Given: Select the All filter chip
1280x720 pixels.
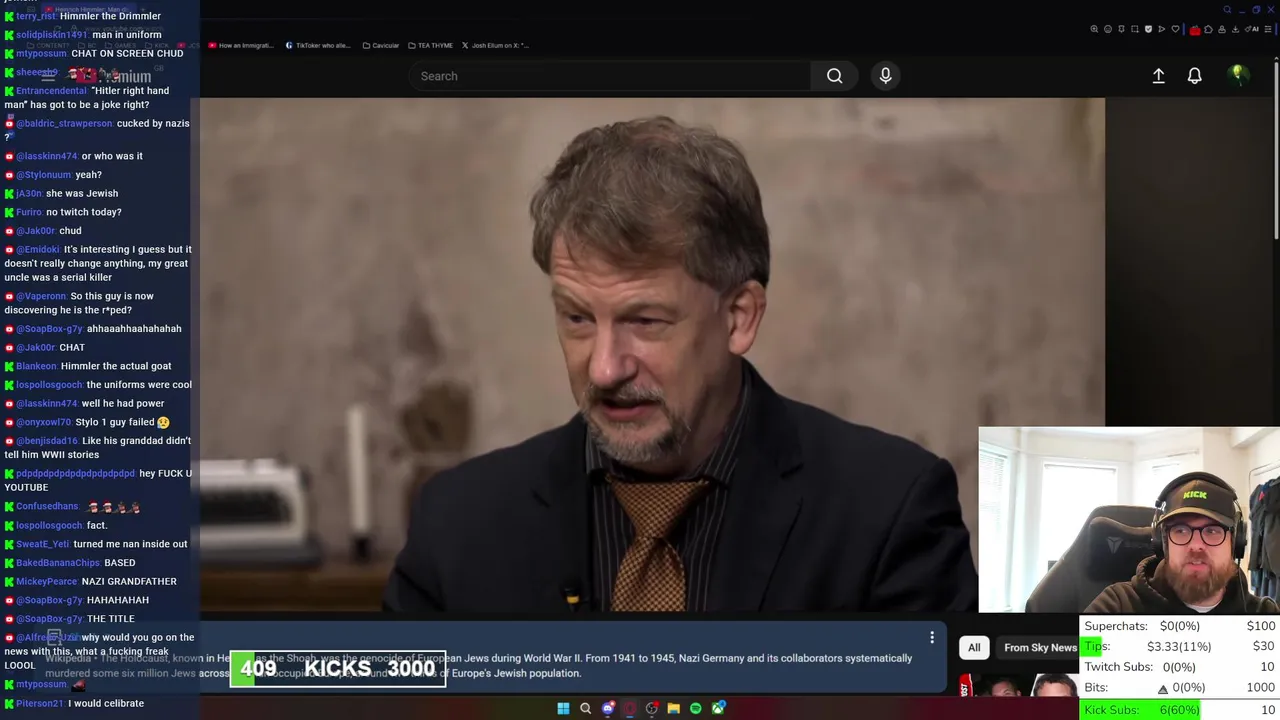Looking at the screenshot, I should point(974,648).
